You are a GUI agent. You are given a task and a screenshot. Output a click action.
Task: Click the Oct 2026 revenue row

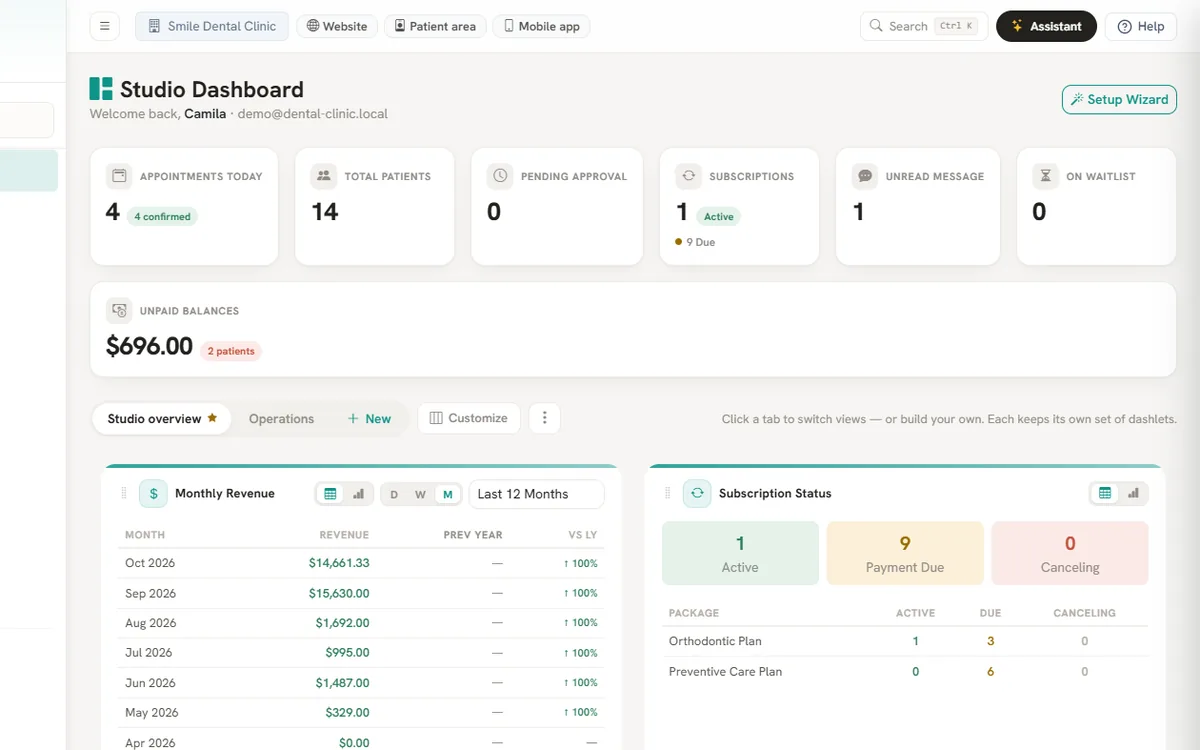point(361,563)
